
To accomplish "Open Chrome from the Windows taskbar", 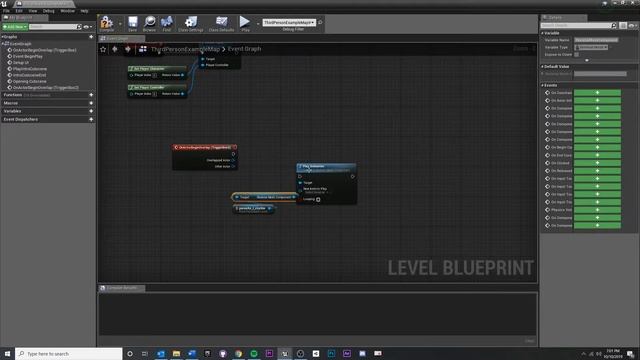I will coord(238,353).
